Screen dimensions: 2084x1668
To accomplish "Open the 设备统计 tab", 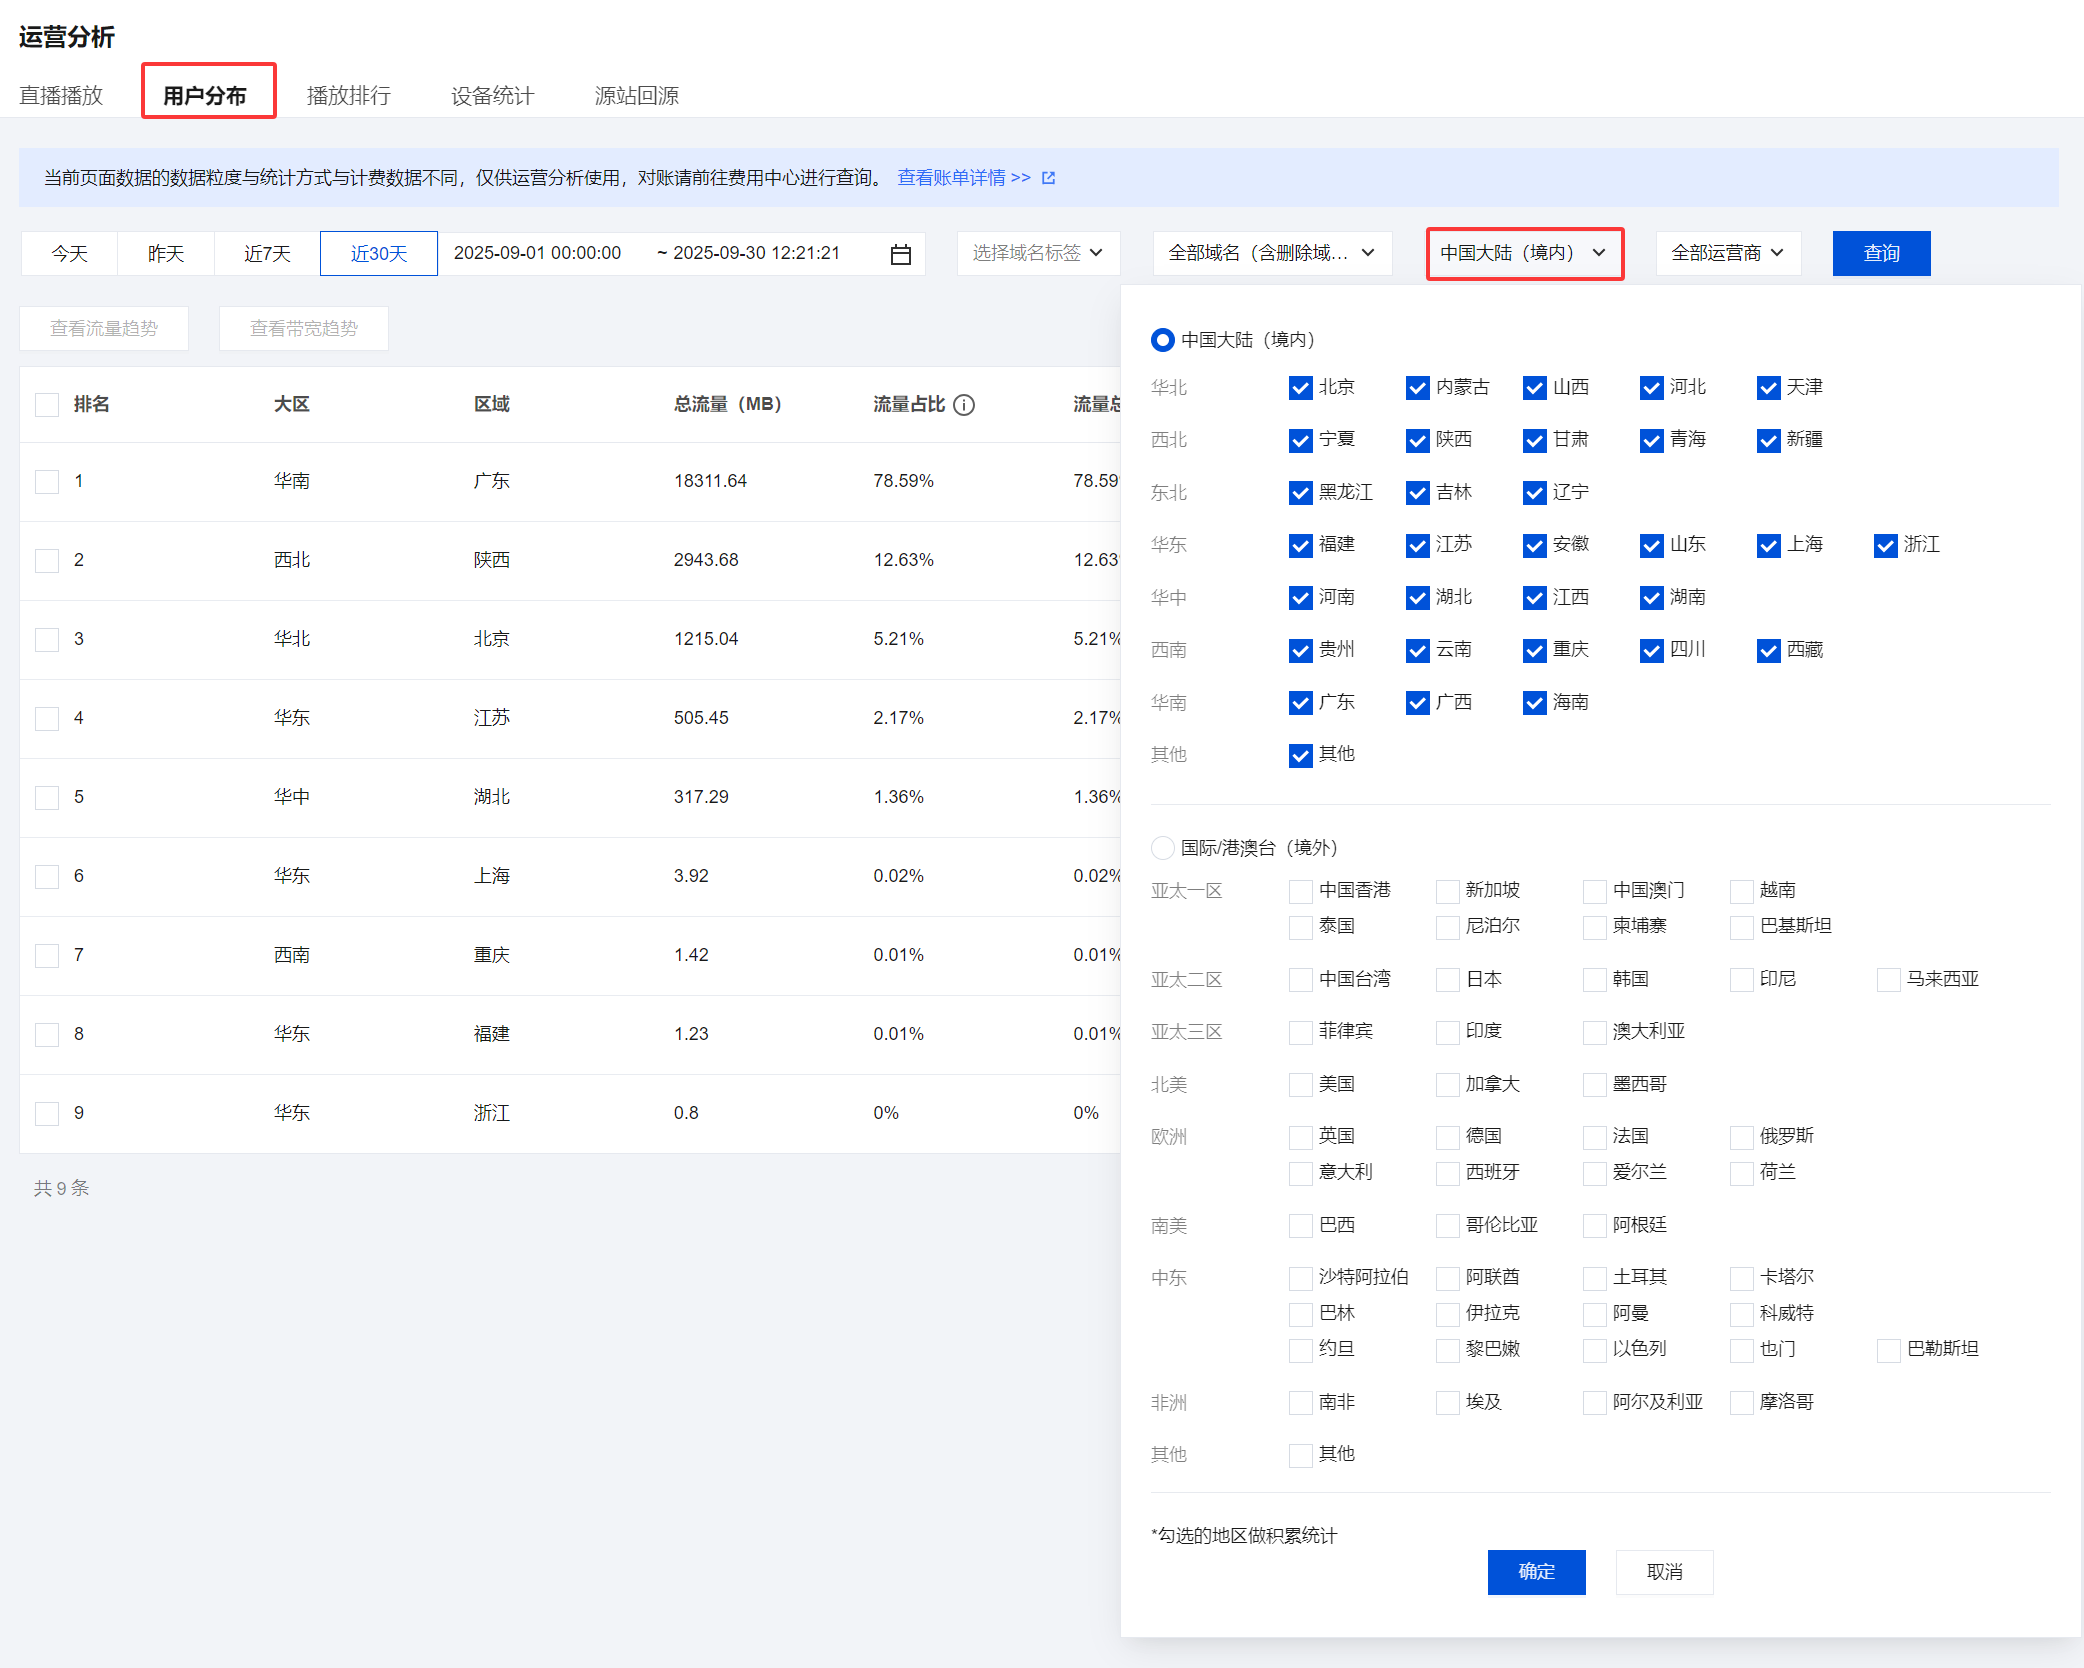I will point(492,96).
